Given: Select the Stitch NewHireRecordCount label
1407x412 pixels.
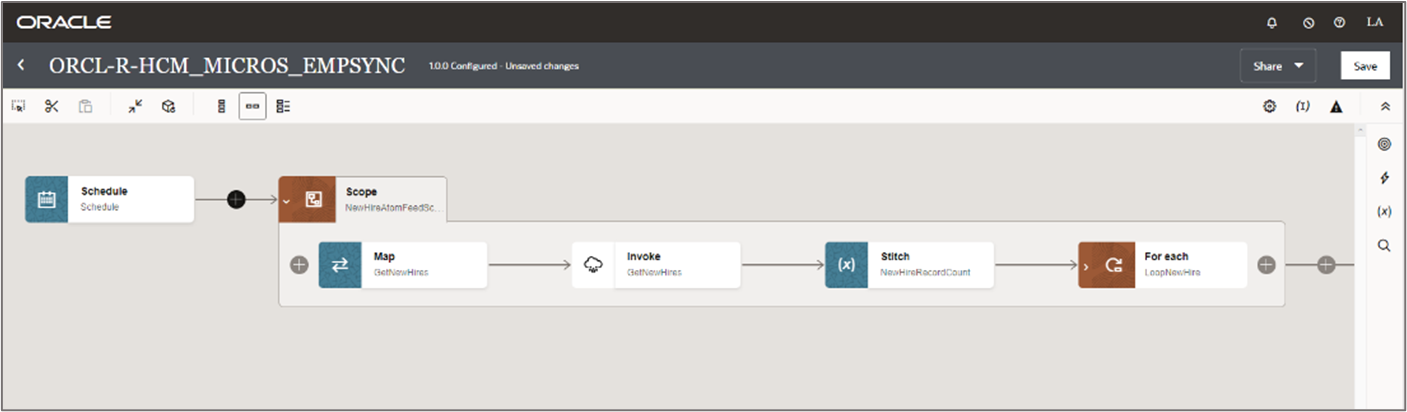Looking at the screenshot, I should pyautogui.click(x=925, y=272).
